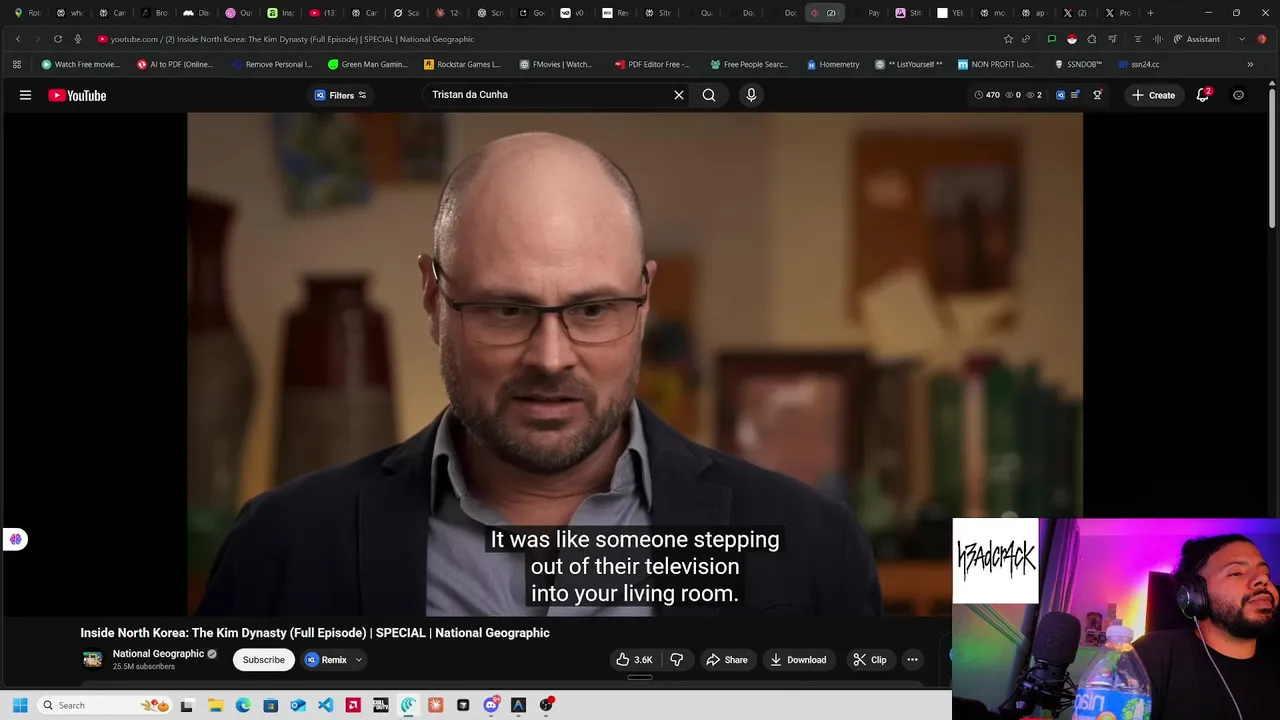
Task: Open a new browser tab with plus
Action: [1150, 13]
